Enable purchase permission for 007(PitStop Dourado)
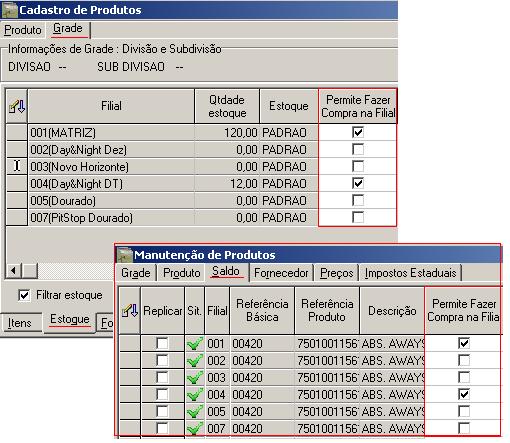Screen dimensions: 510x443 click(x=358, y=217)
